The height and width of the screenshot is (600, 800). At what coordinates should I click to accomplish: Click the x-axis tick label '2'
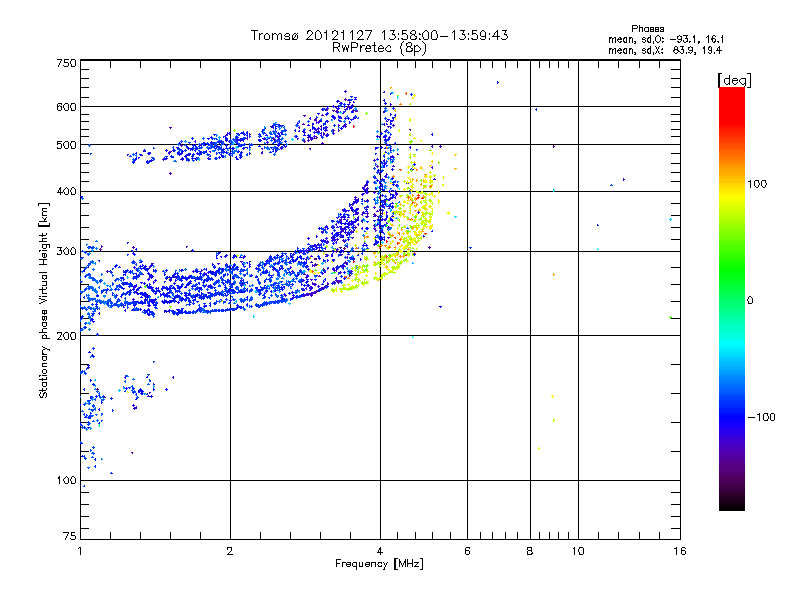click(x=230, y=551)
